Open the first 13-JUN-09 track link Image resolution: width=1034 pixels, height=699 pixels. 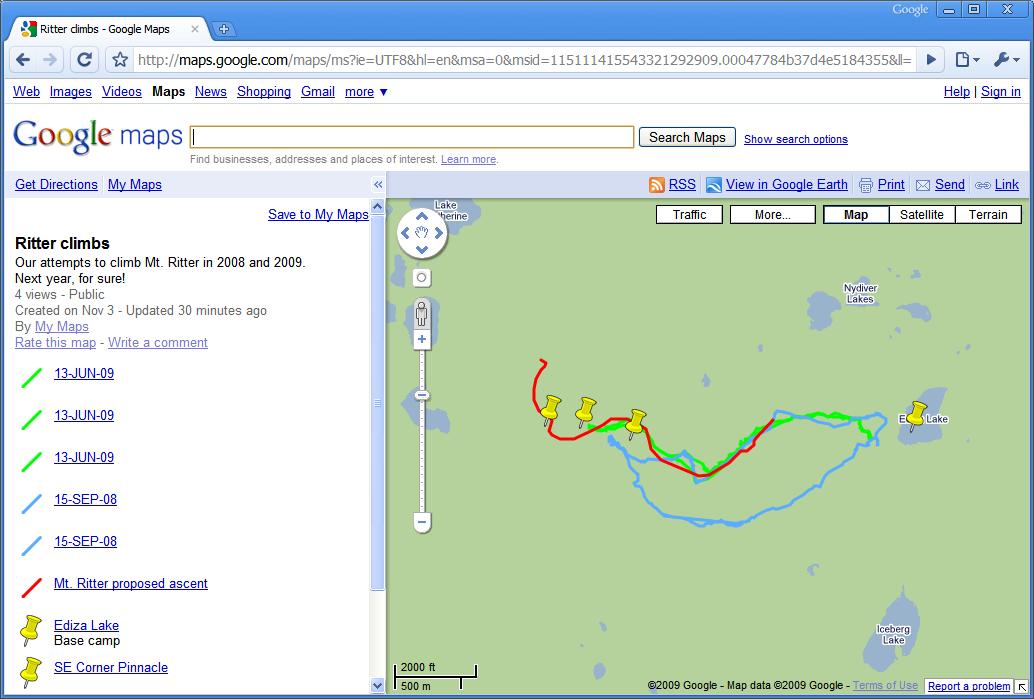[x=84, y=373]
